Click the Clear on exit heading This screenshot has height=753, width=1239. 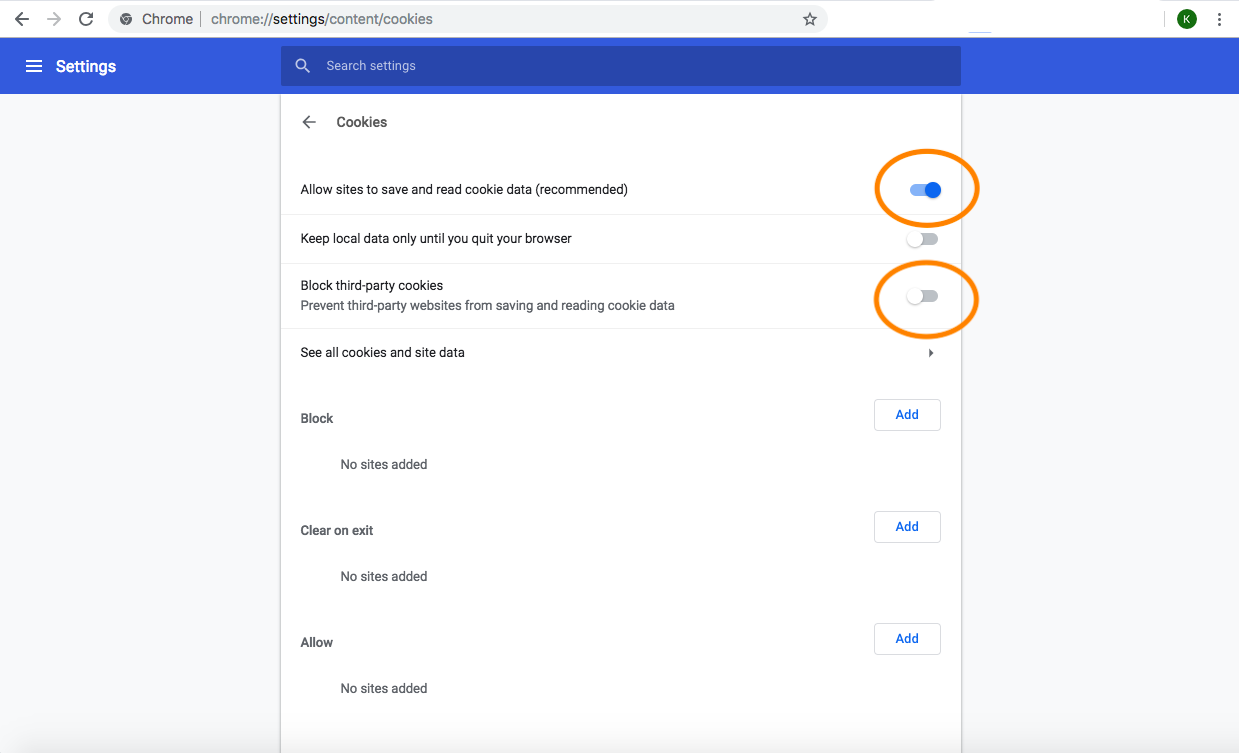pos(337,530)
